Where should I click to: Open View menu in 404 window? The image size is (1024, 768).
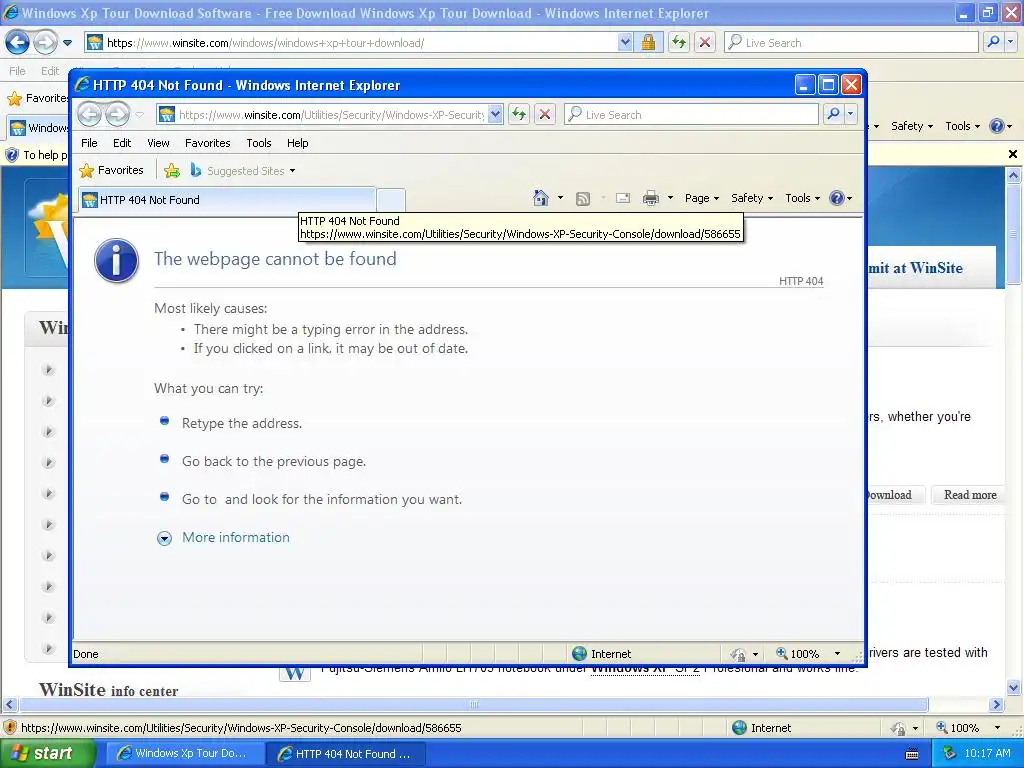(x=158, y=143)
